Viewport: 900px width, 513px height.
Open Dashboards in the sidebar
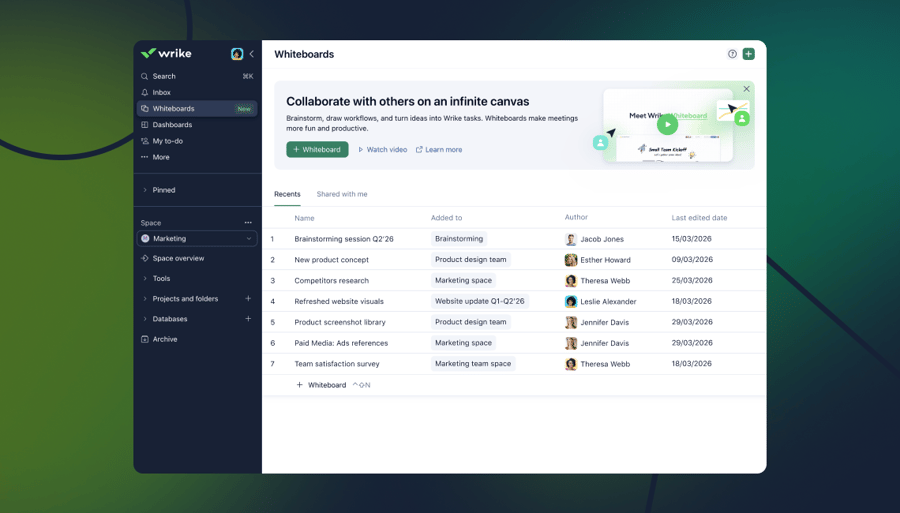197,125
